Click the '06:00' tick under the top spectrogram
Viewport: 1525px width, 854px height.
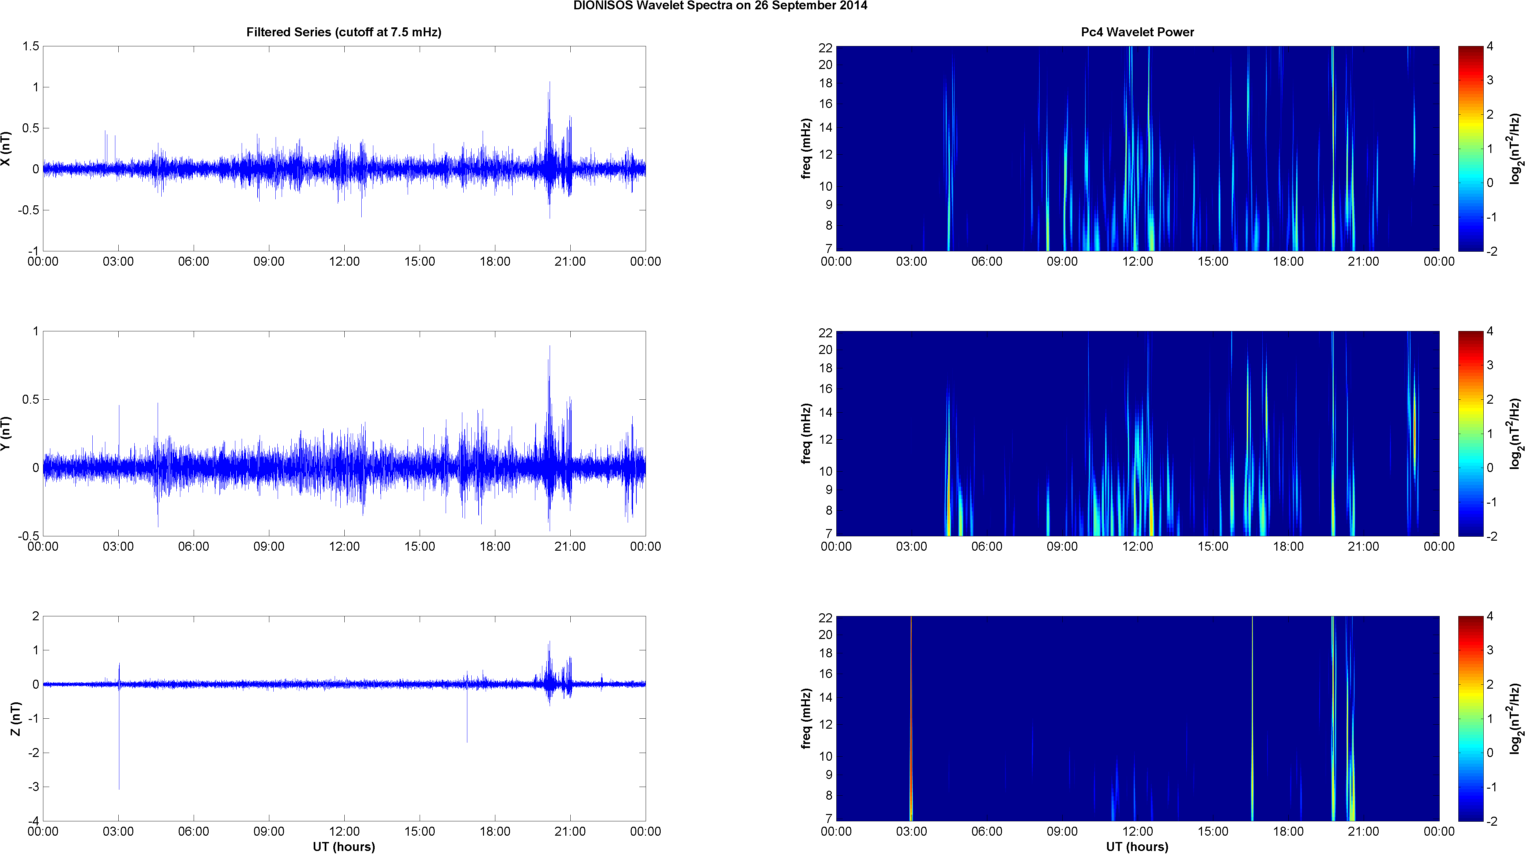tap(987, 262)
